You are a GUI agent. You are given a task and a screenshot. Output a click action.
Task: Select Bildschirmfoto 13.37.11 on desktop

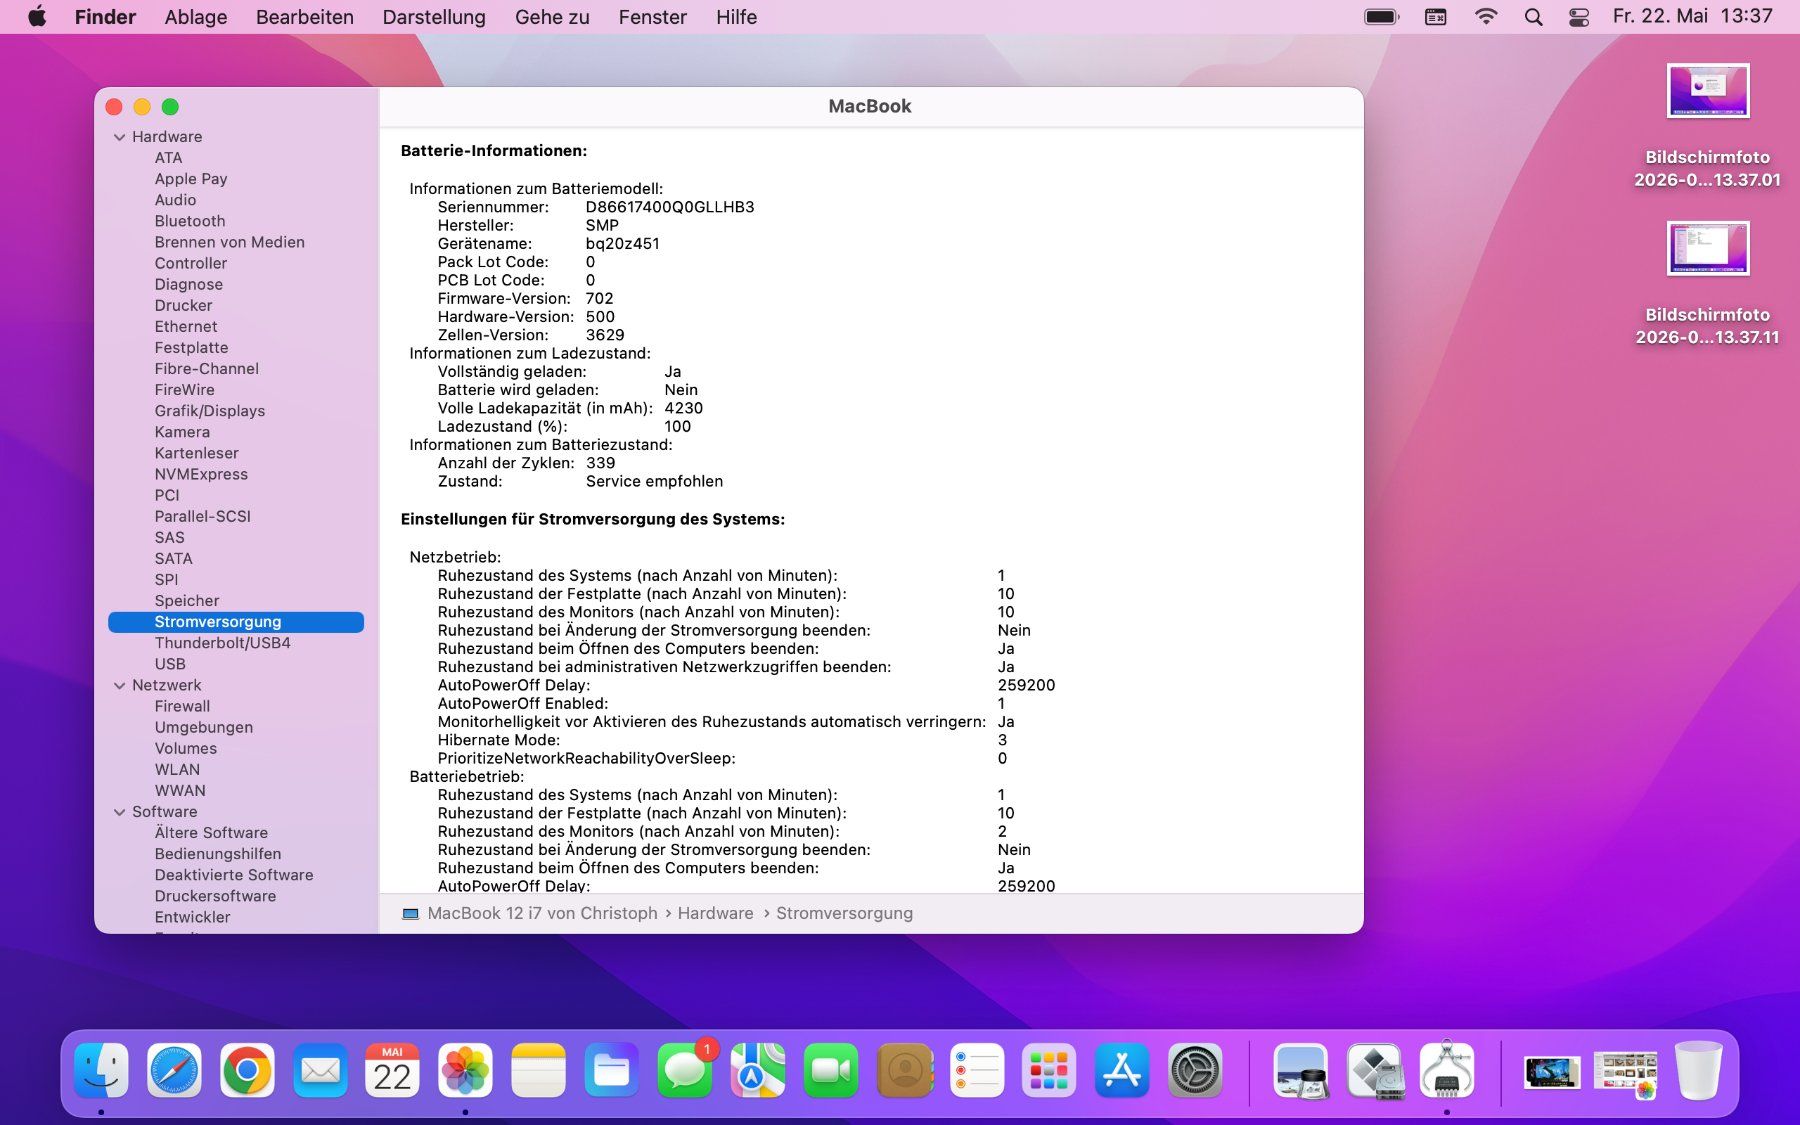click(x=1708, y=284)
